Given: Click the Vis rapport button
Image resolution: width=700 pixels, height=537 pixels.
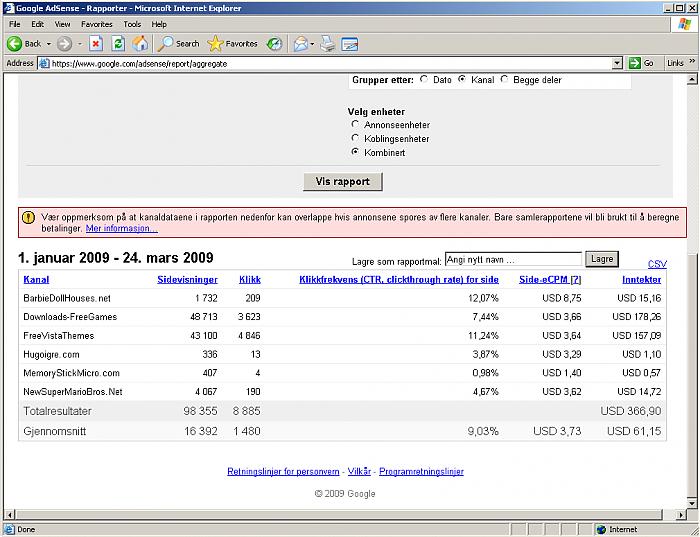Looking at the screenshot, I should (342, 182).
